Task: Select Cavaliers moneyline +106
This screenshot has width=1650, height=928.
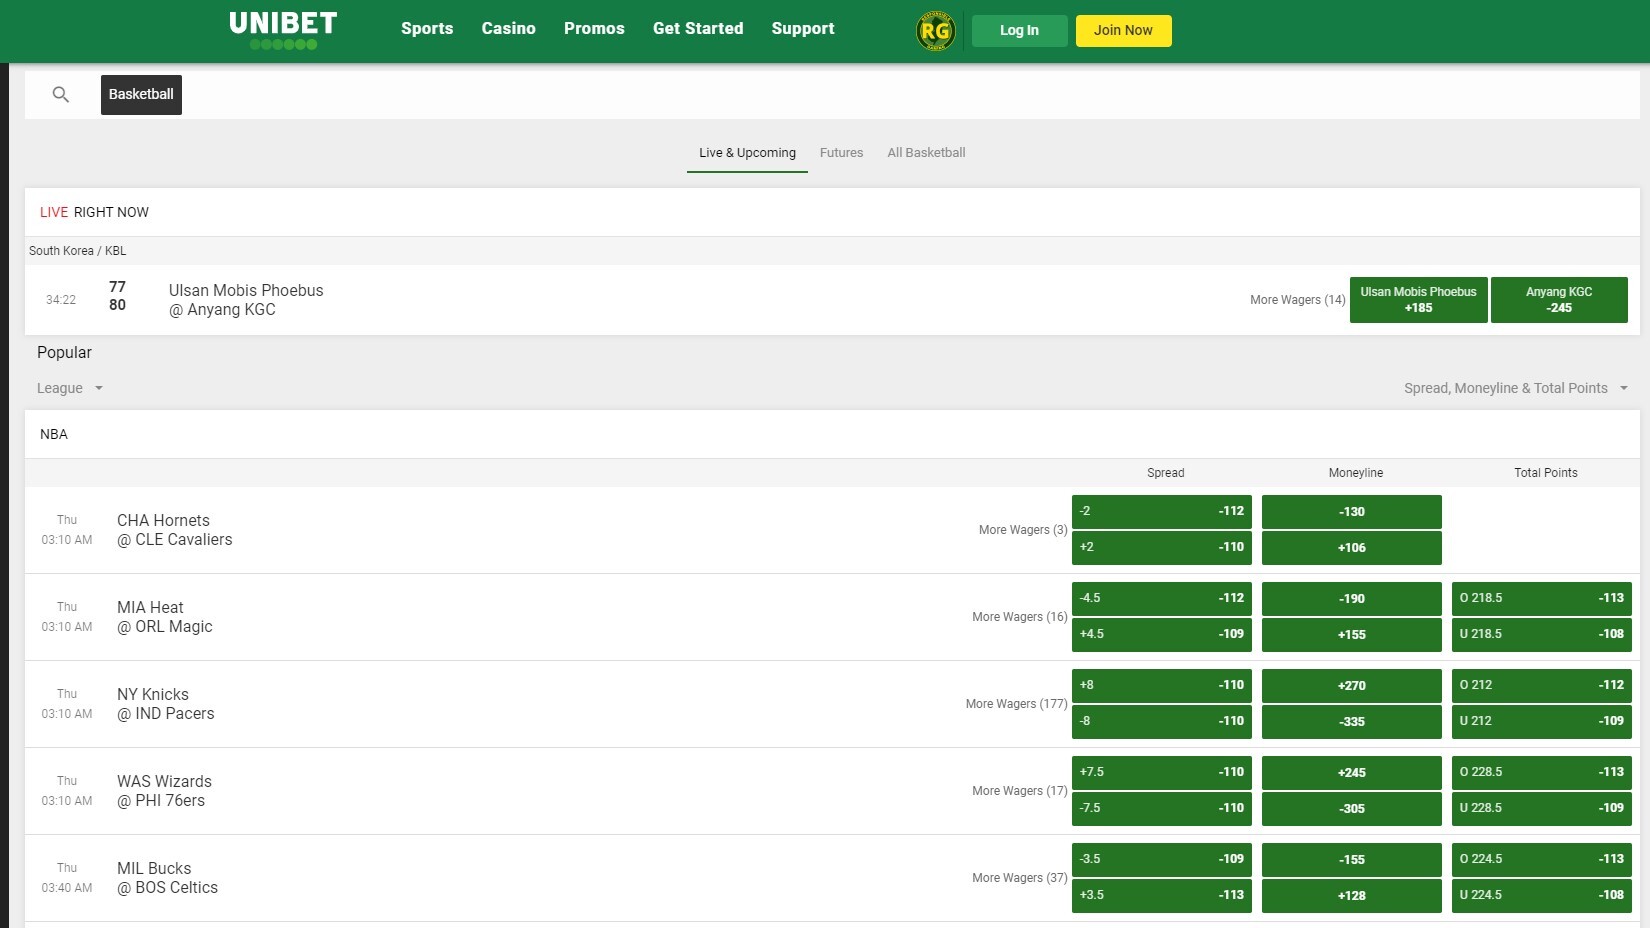Action: point(1352,547)
